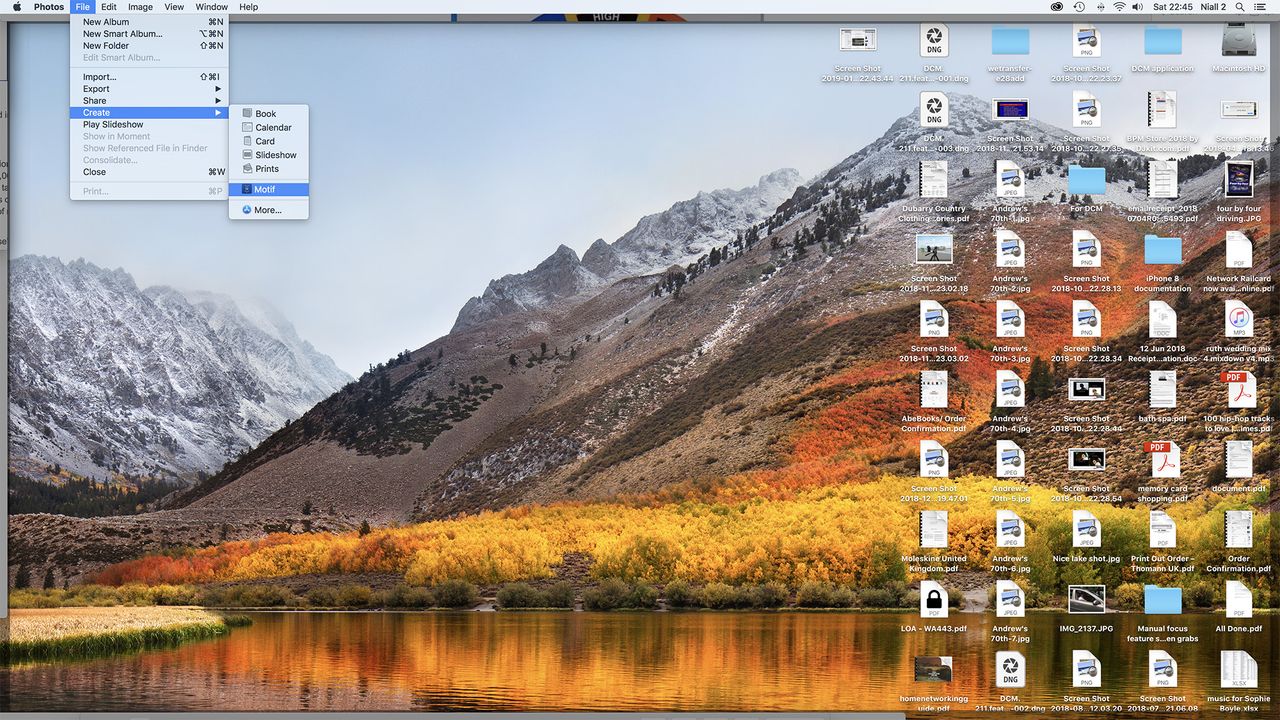Select the DCM 211 feat -001.dng file
The height and width of the screenshot is (720, 1280).
pyautogui.click(x=933, y=40)
